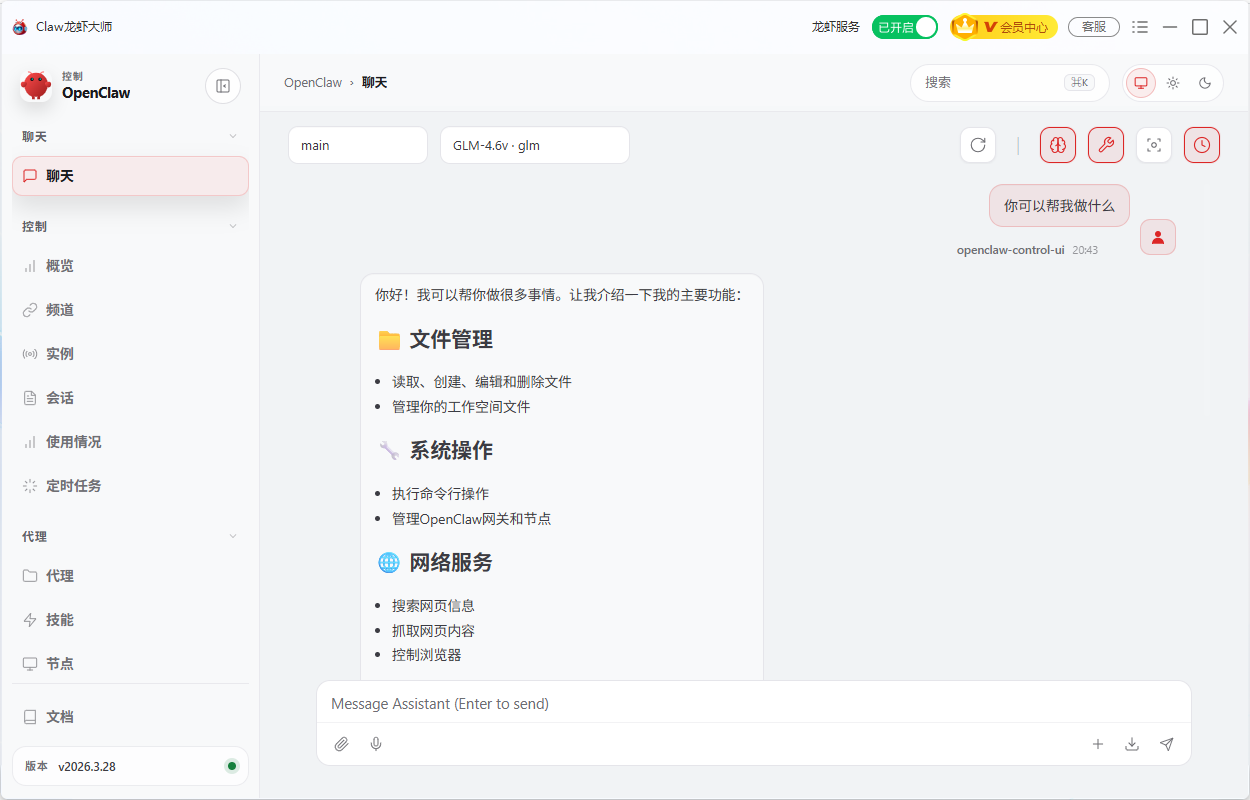Click the download export icon
The image size is (1250, 800).
1132,744
